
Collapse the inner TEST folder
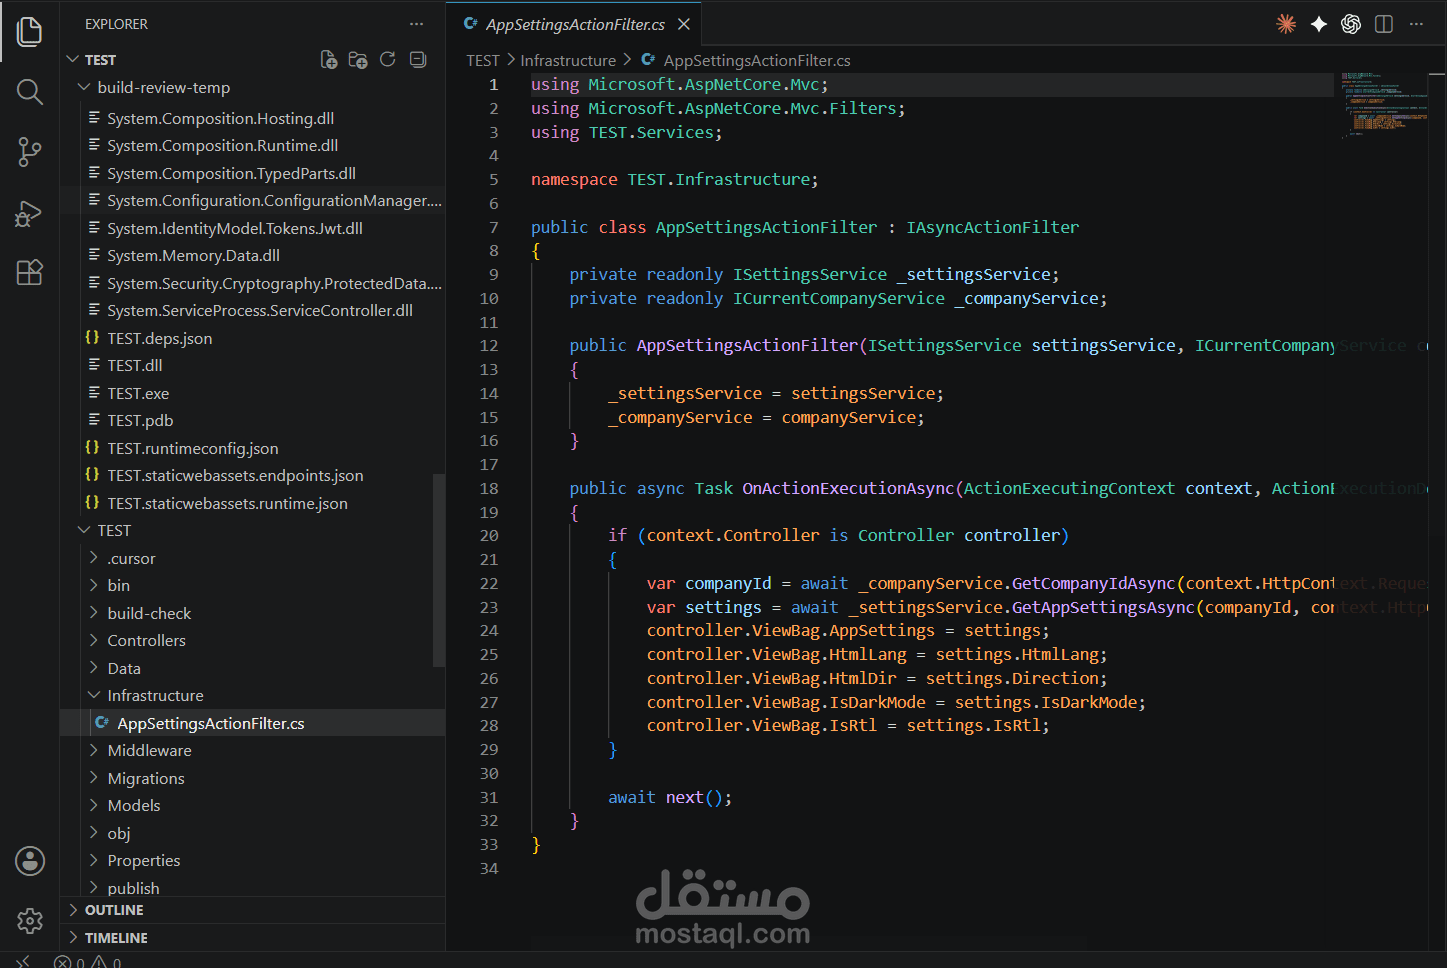point(84,531)
